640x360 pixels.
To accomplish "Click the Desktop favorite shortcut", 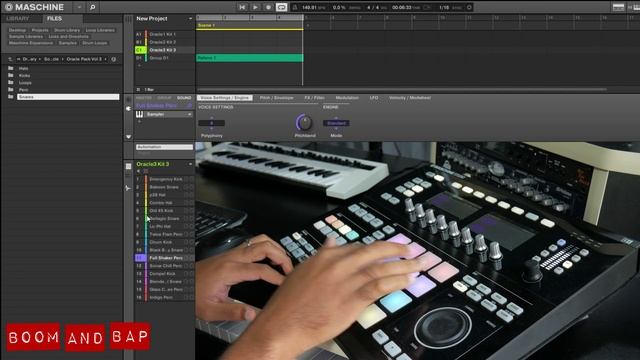I will click(x=18, y=30).
